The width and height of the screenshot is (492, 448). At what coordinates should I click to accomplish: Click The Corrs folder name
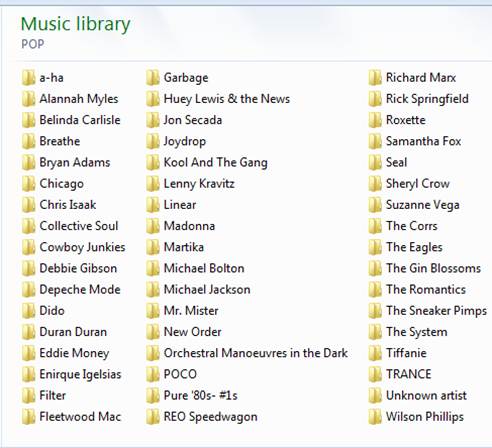412,226
